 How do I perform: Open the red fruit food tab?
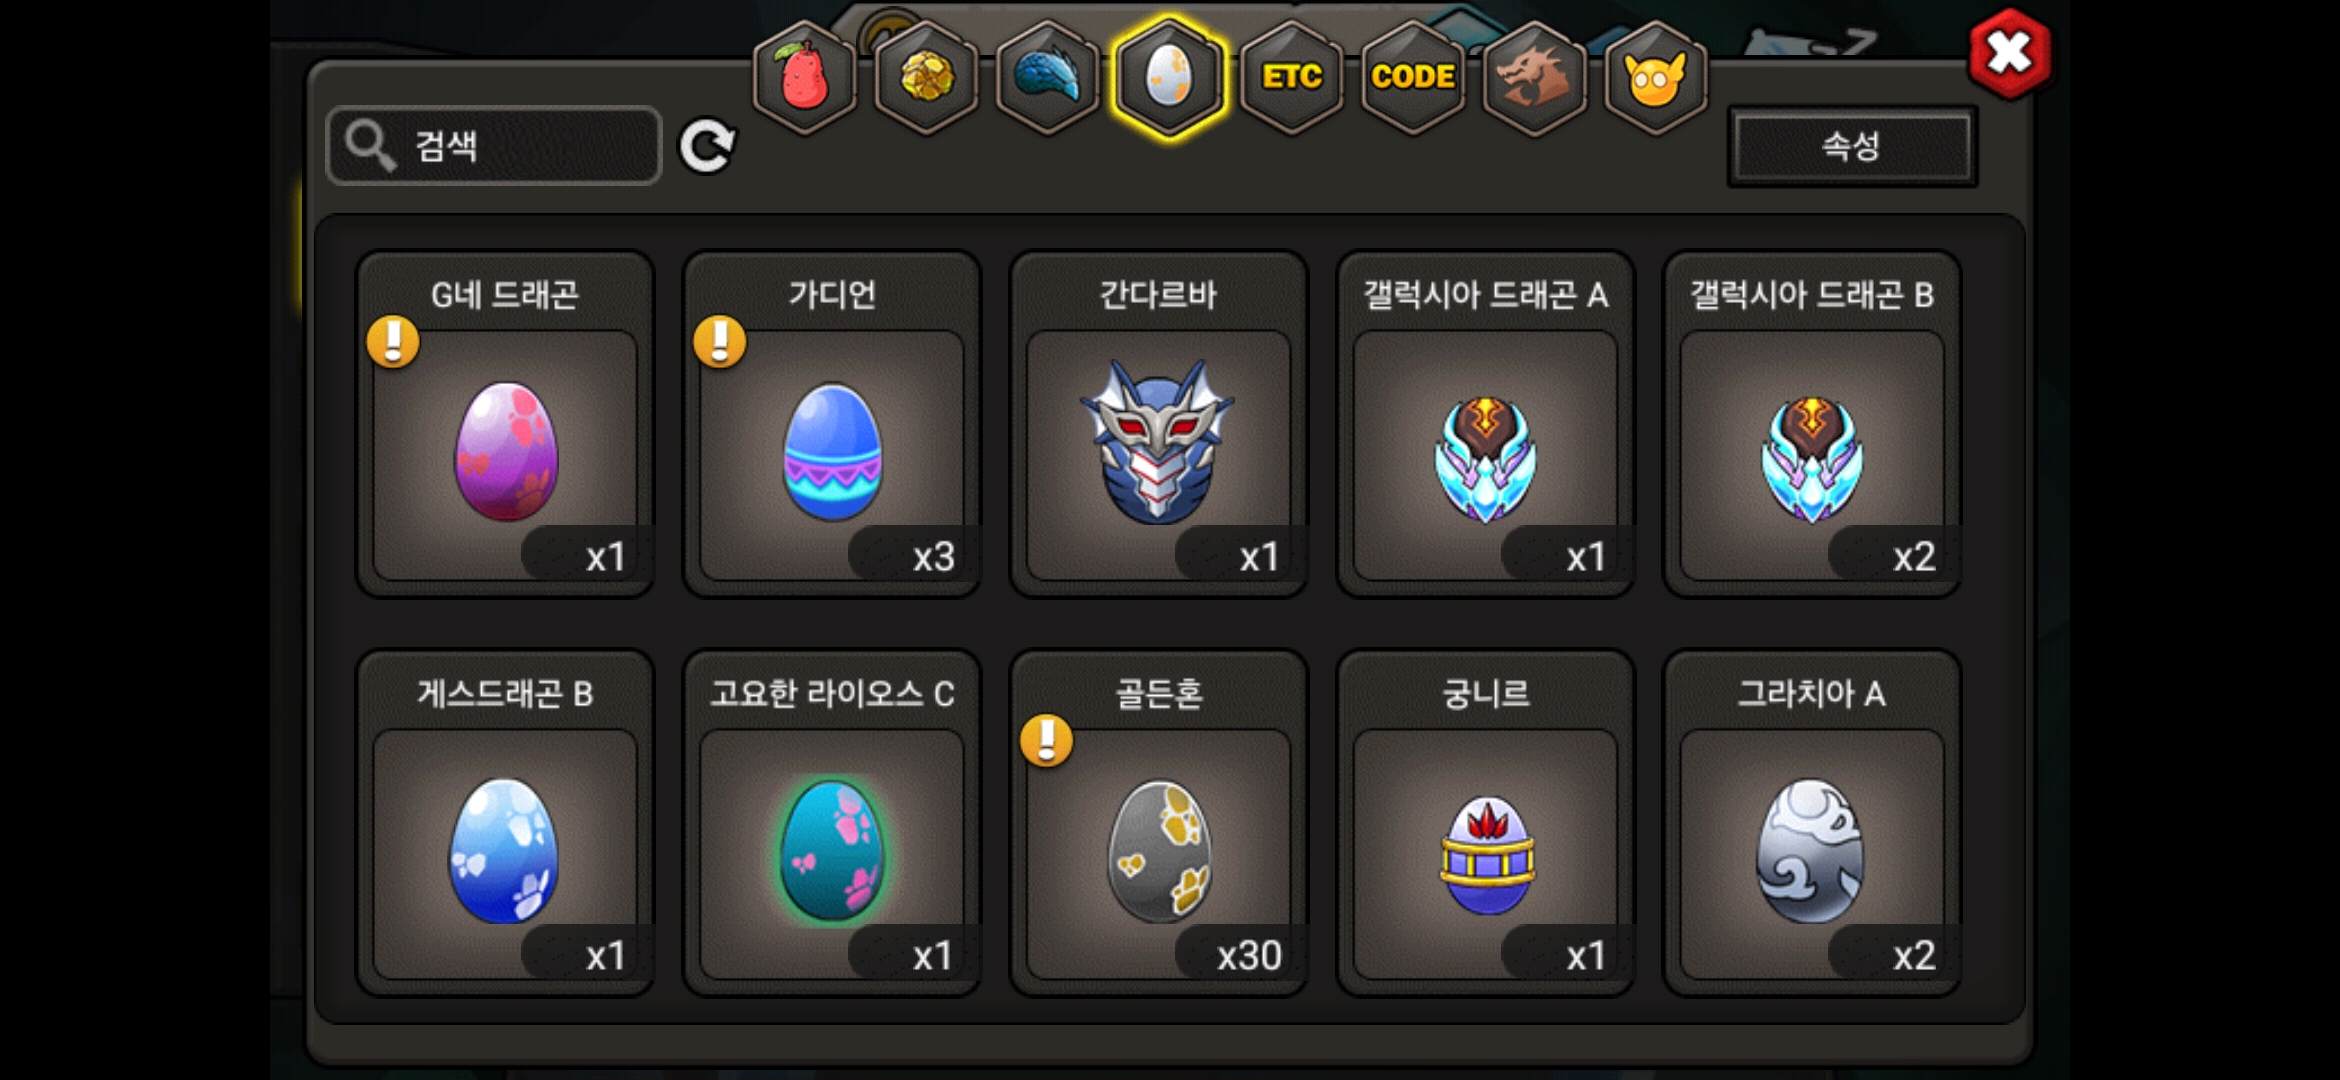pos(805,77)
